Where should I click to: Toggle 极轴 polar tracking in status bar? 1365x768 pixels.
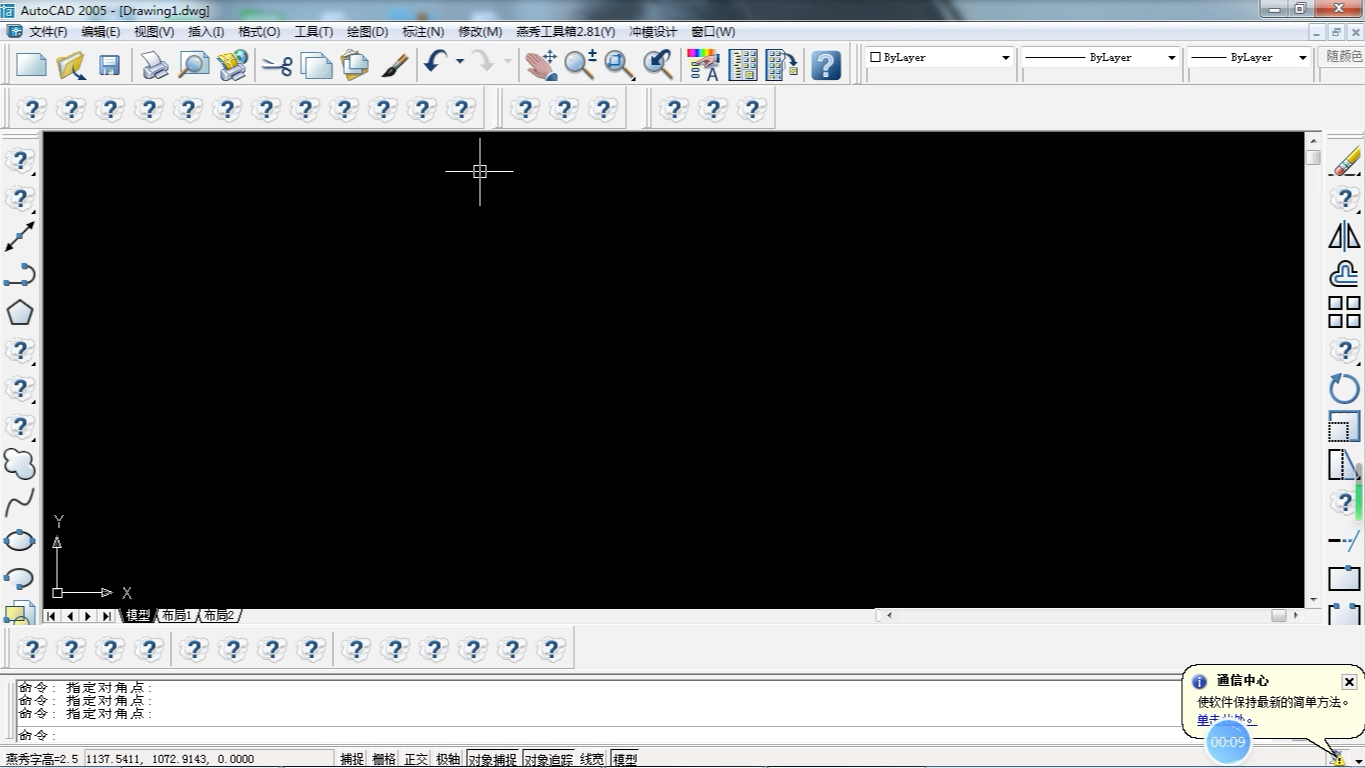[x=448, y=759]
